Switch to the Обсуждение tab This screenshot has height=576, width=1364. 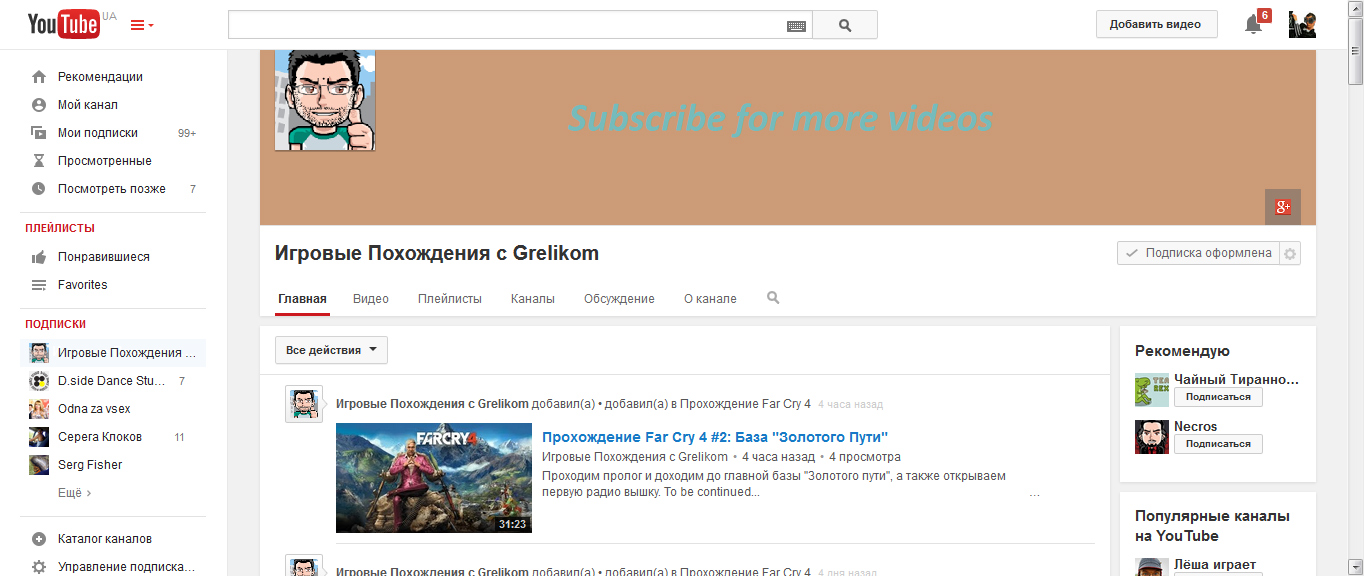(x=619, y=299)
